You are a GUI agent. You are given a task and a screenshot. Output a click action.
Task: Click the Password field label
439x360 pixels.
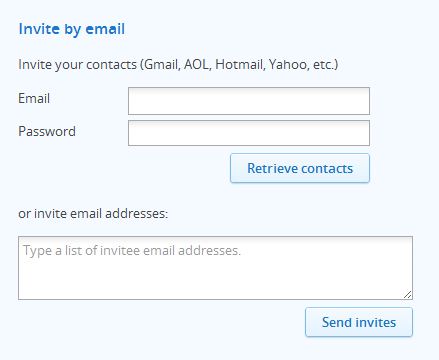[47, 131]
